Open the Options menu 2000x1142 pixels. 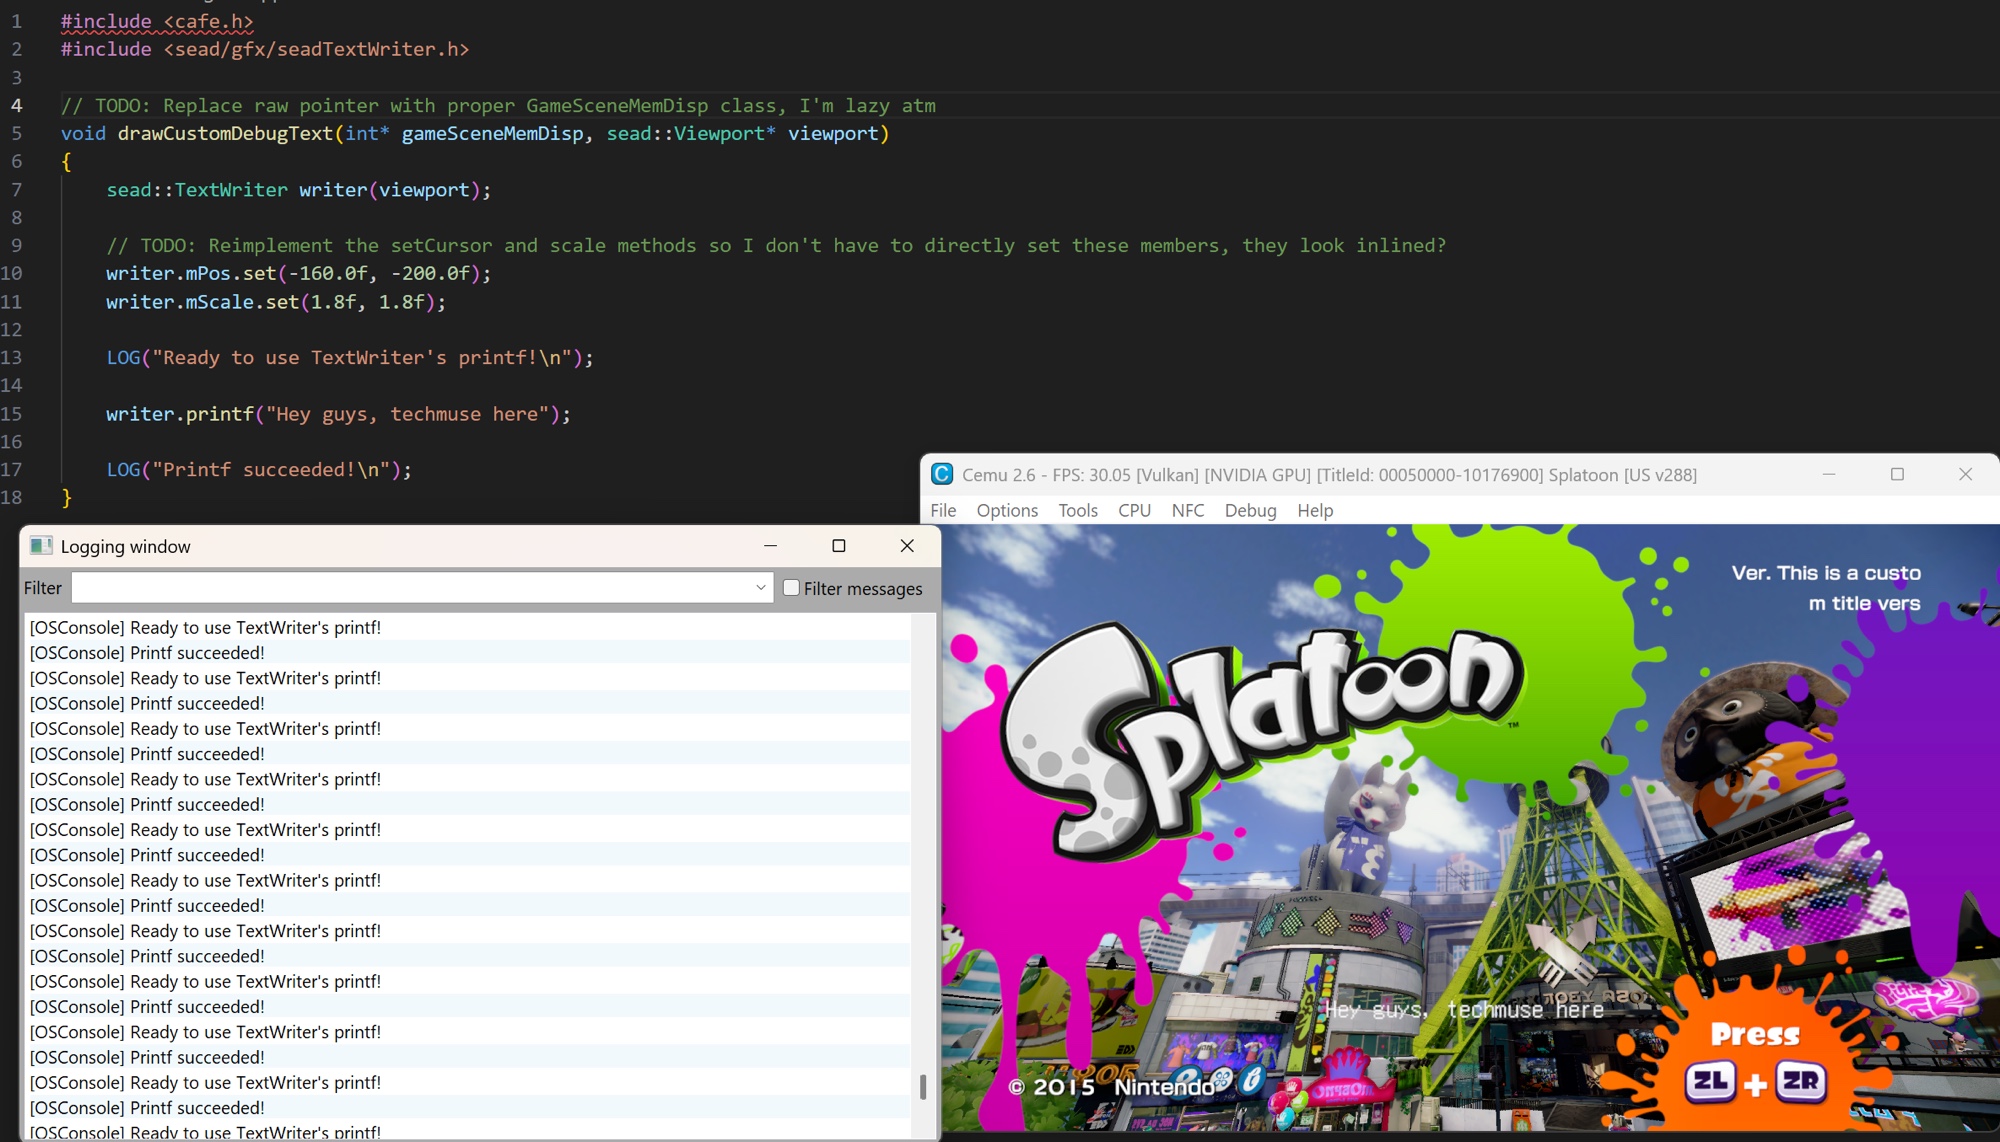point(1006,510)
